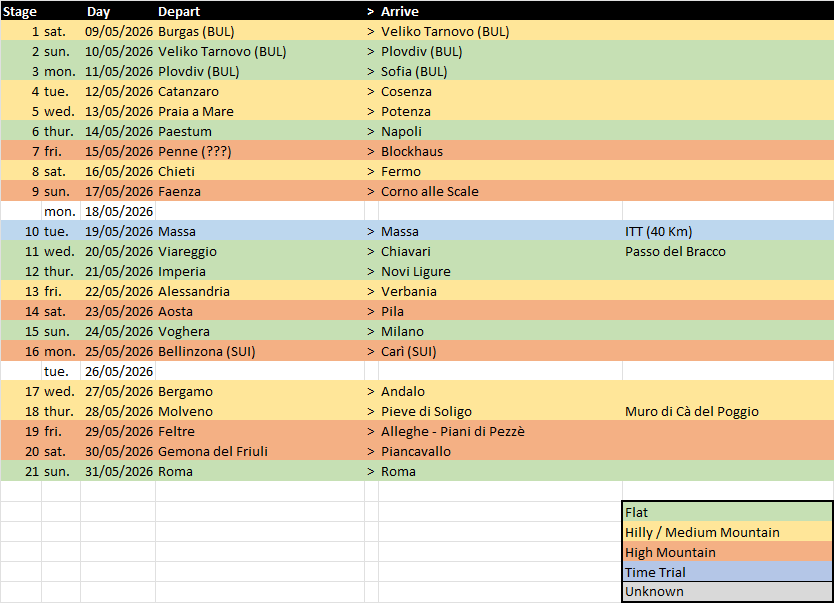Click the Corno alle Scale arrival cell
The width and height of the screenshot is (834, 603).
[429, 191]
